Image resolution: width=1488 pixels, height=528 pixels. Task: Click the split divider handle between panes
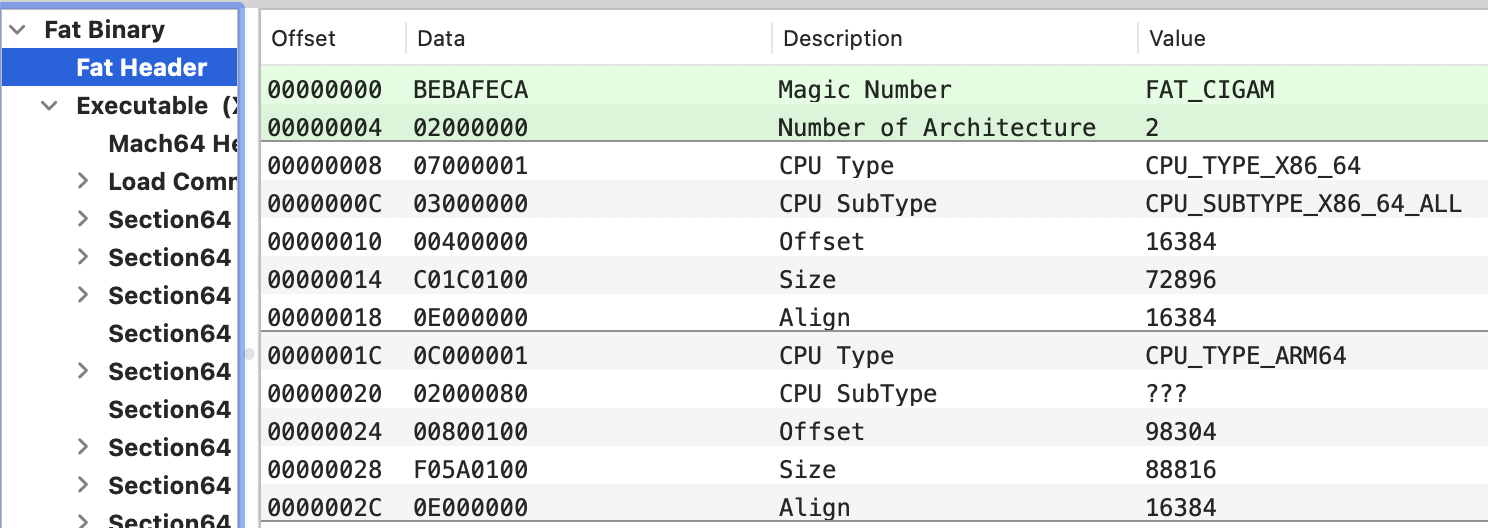pyautogui.click(x=250, y=353)
